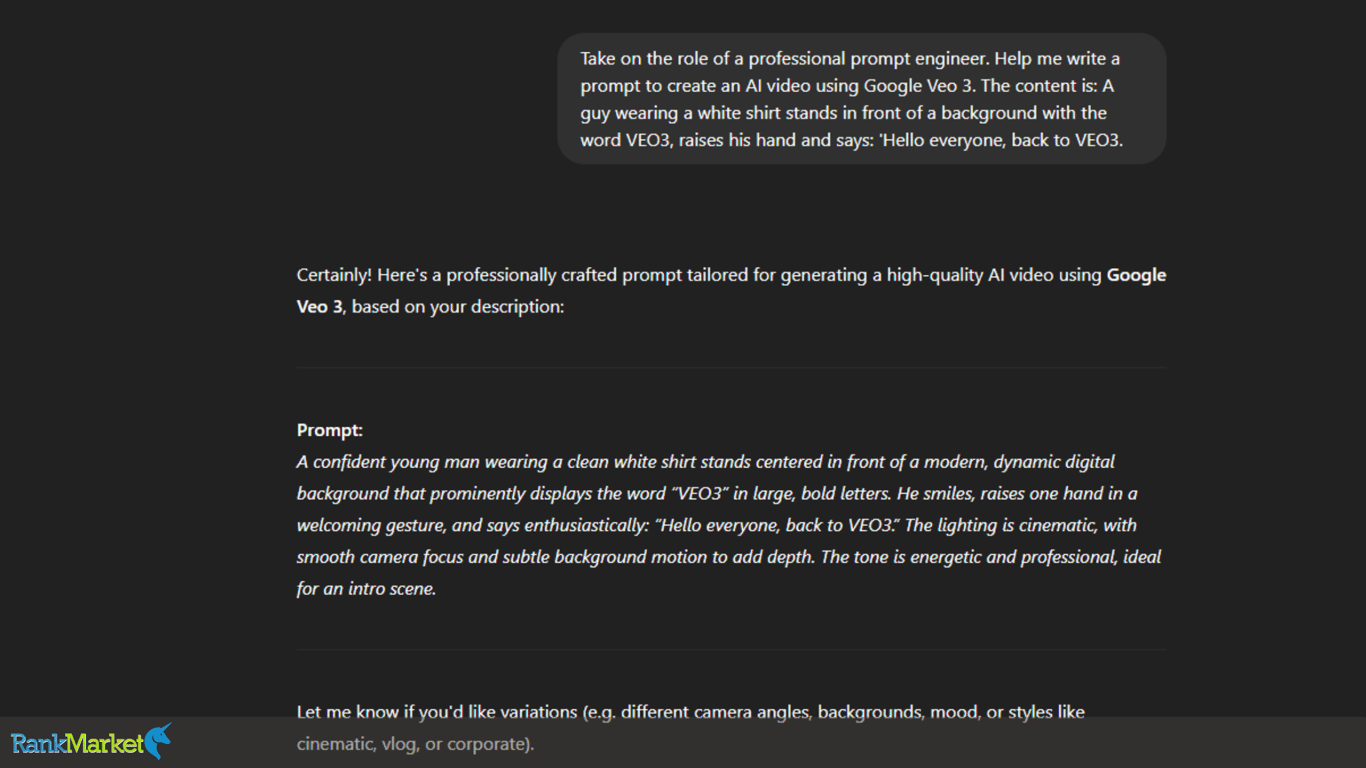Viewport: 1366px width, 768px height.
Task: Click the RankMarket unicorn icon
Action: [159, 740]
